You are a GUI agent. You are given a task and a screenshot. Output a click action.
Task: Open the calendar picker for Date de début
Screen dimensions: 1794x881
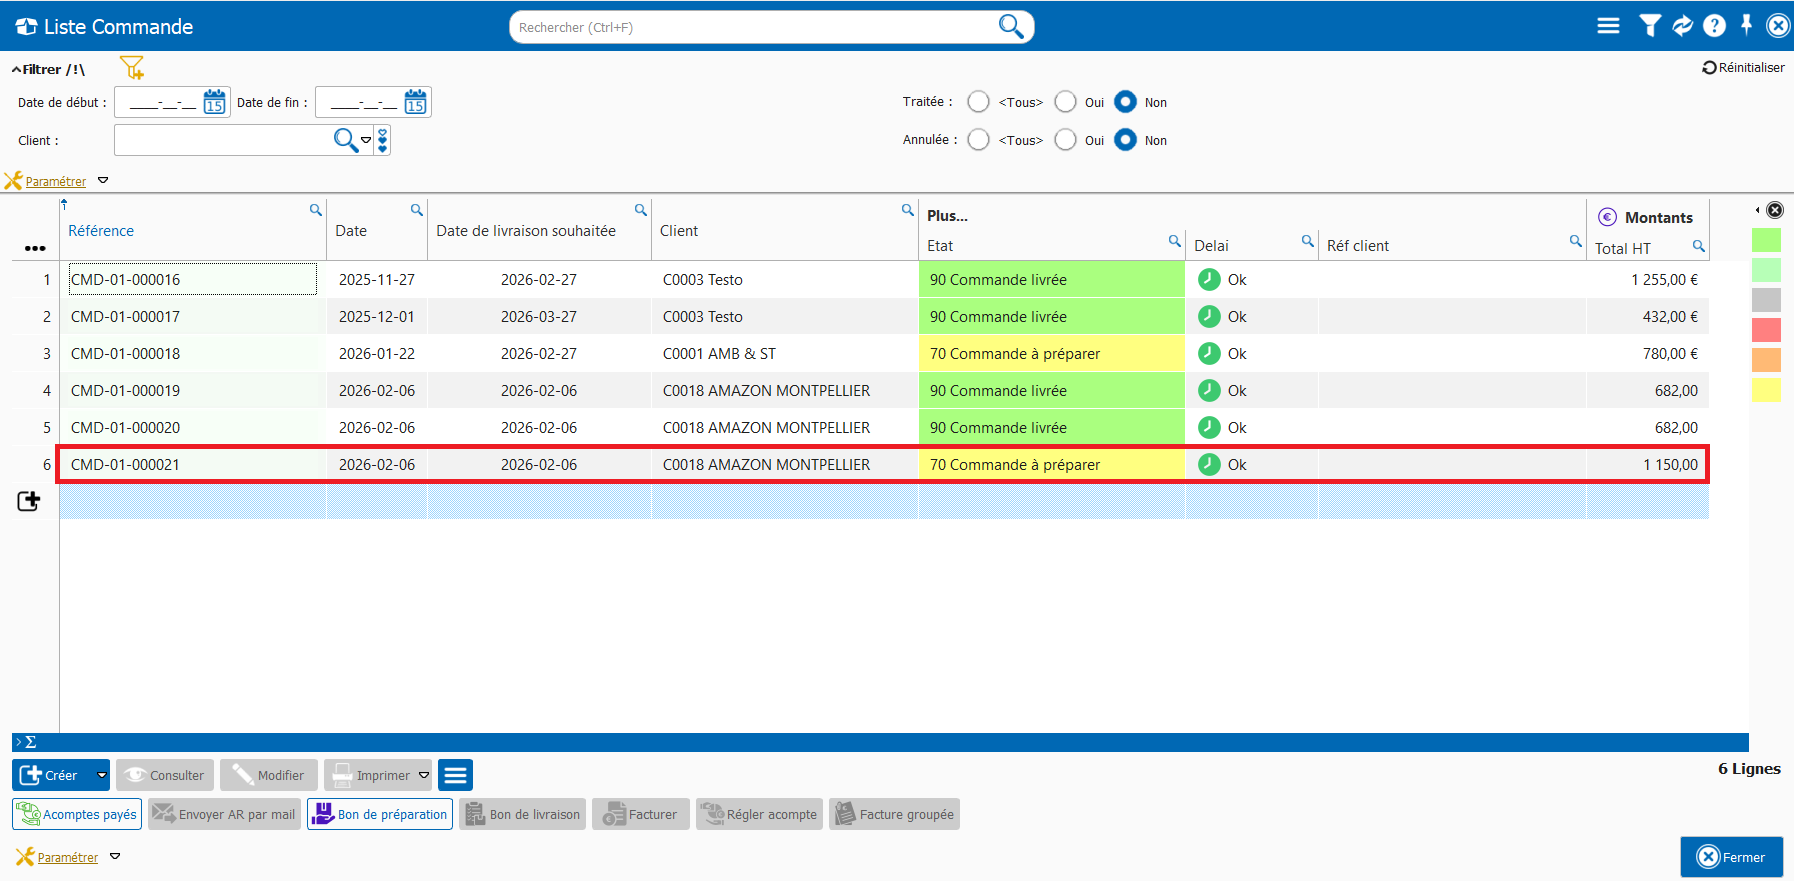point(214,102)
